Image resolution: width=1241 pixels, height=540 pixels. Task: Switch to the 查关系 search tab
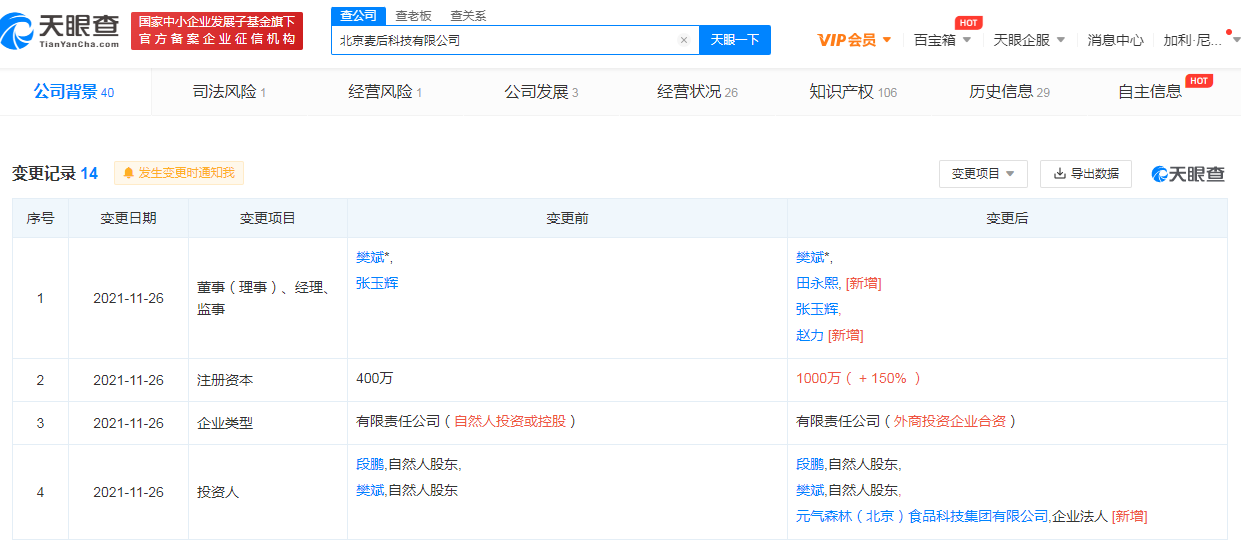[468, 15]
